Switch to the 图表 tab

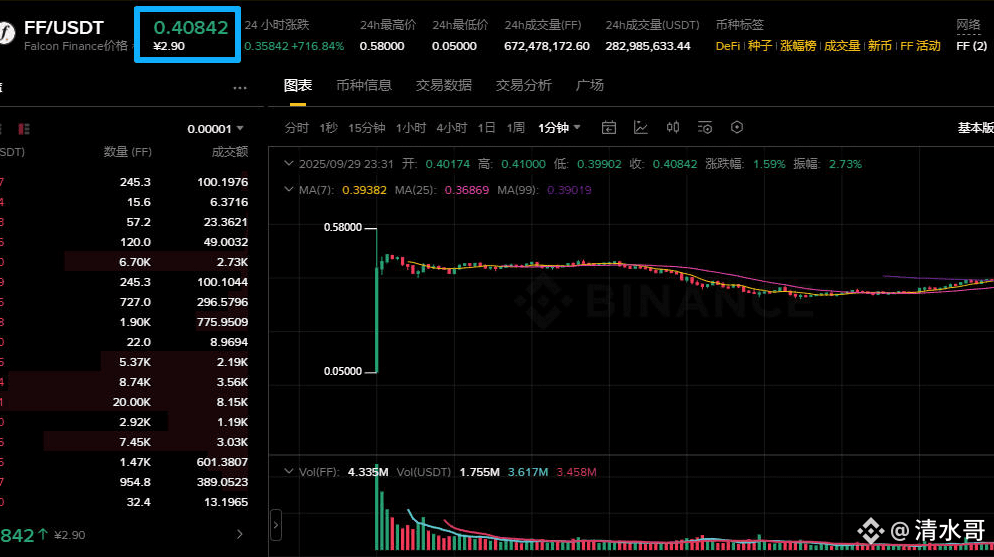pos(297,86)
